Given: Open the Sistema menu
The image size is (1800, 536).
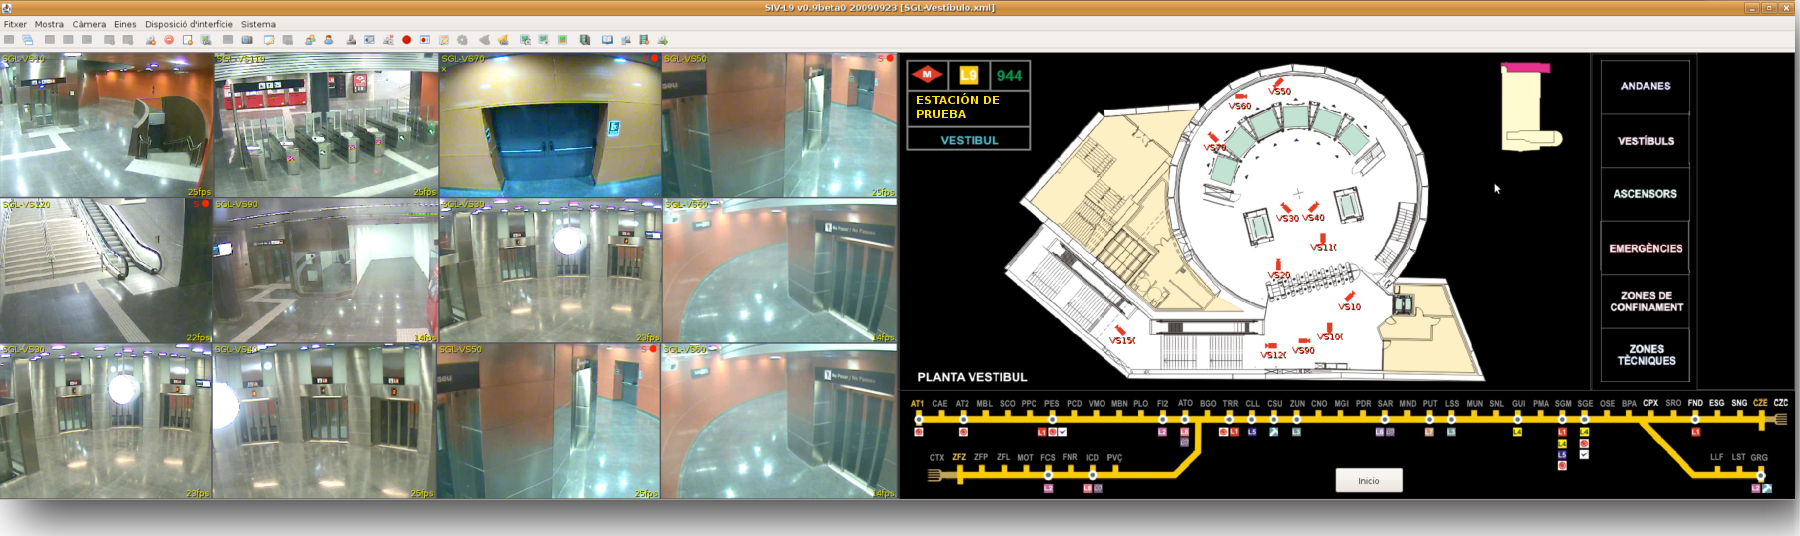Looking at the screenshot, I should coord(258,24).
